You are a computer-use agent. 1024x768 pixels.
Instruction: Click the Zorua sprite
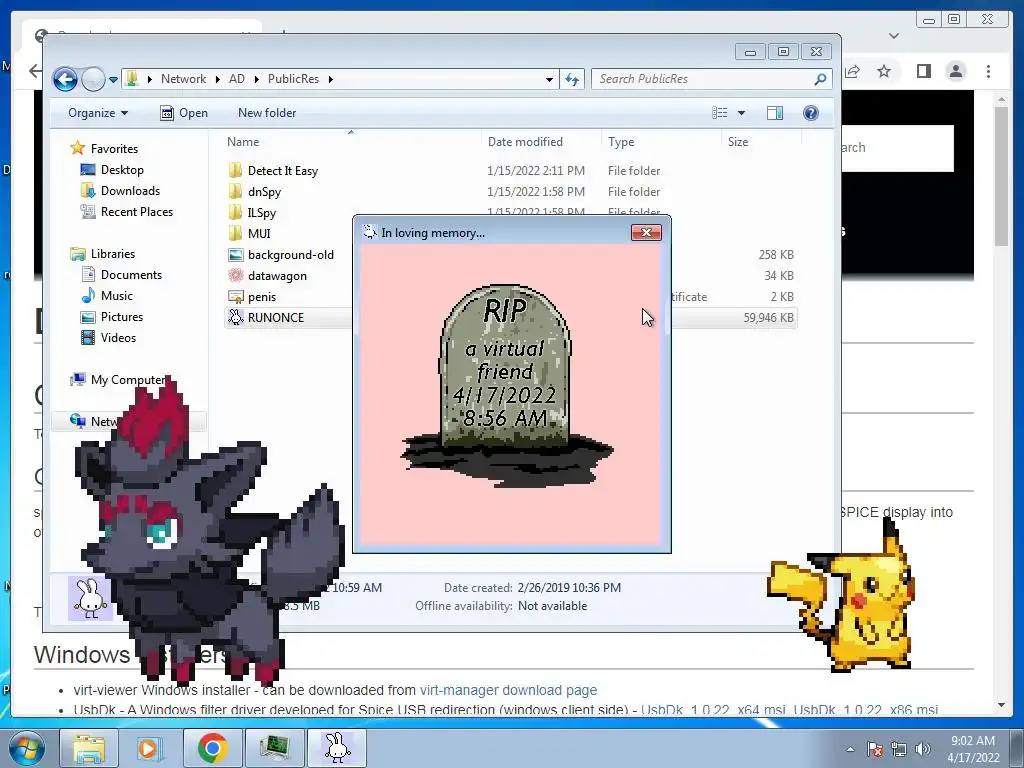[x=209, y=532]
